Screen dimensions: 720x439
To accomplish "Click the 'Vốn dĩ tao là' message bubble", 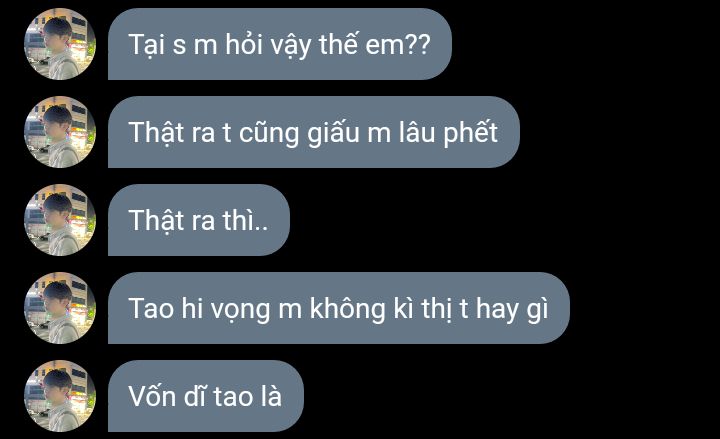I will [x=206, y=396].
